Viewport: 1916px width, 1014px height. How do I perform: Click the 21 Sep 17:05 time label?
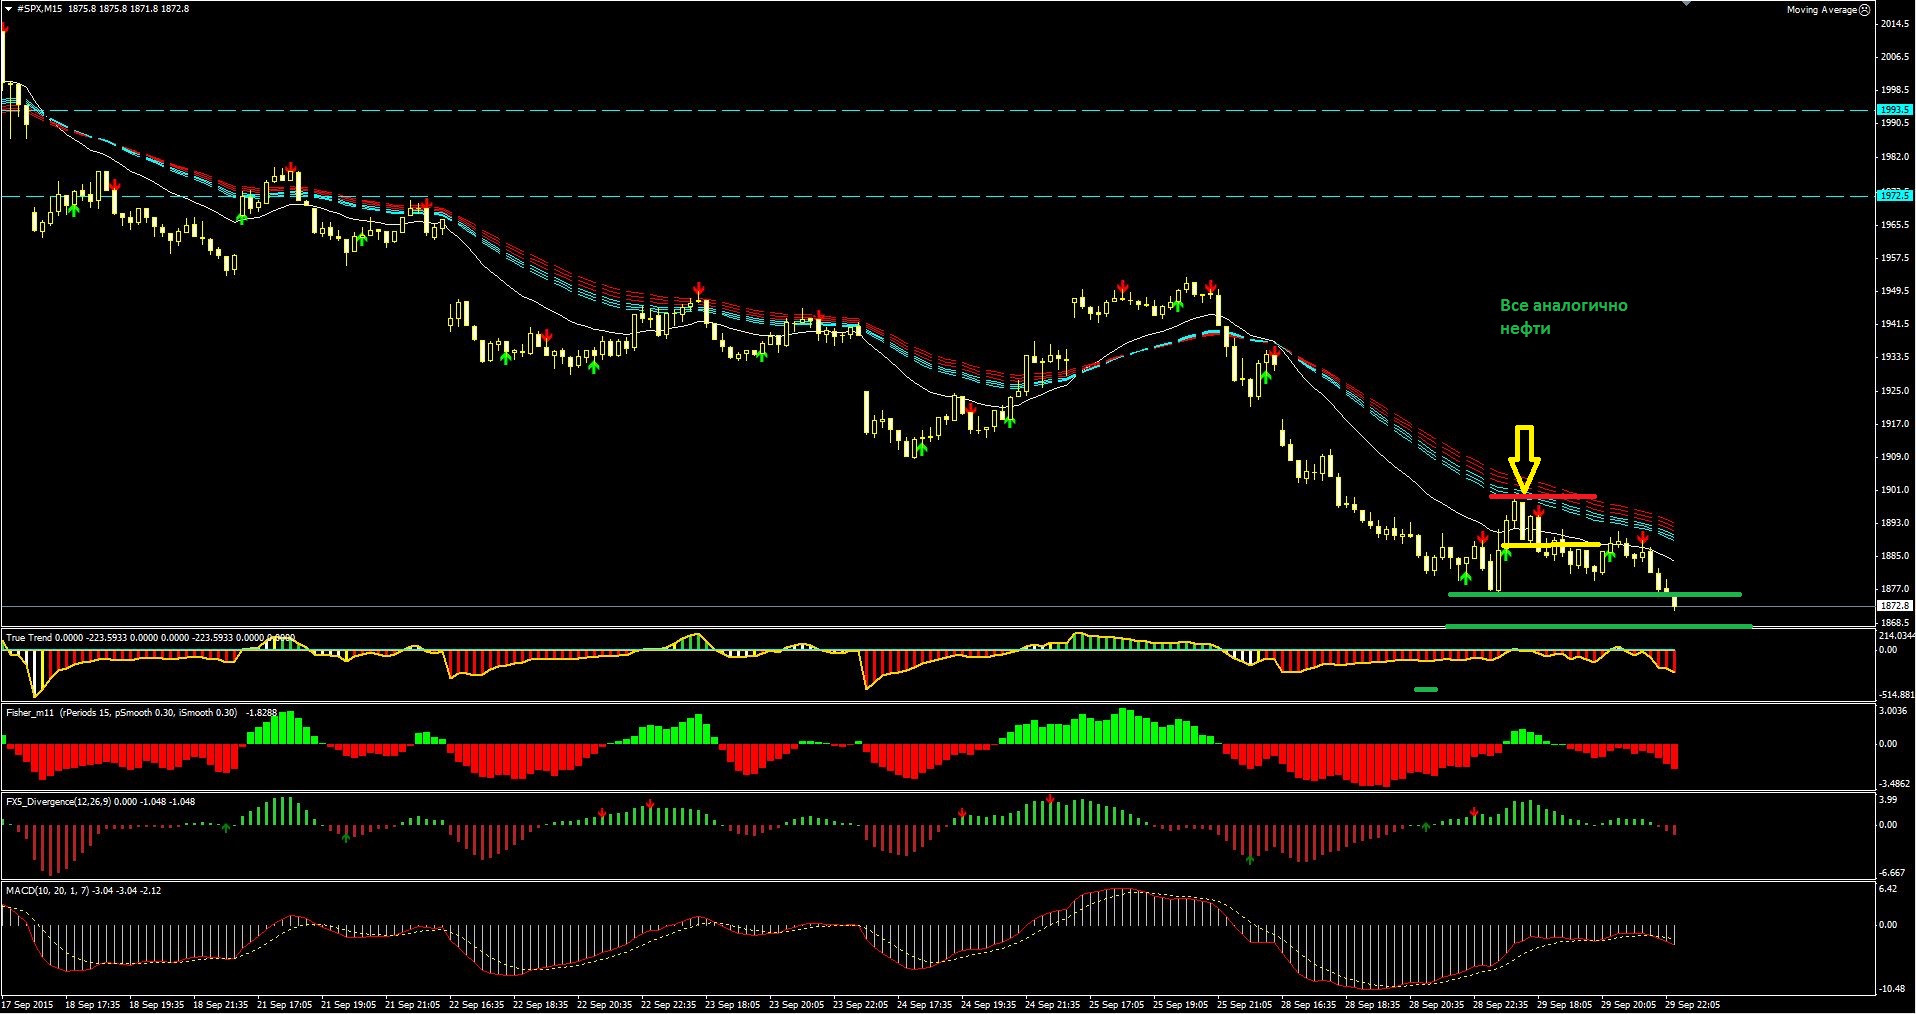pyautogui.click(x=284, y=1005)
